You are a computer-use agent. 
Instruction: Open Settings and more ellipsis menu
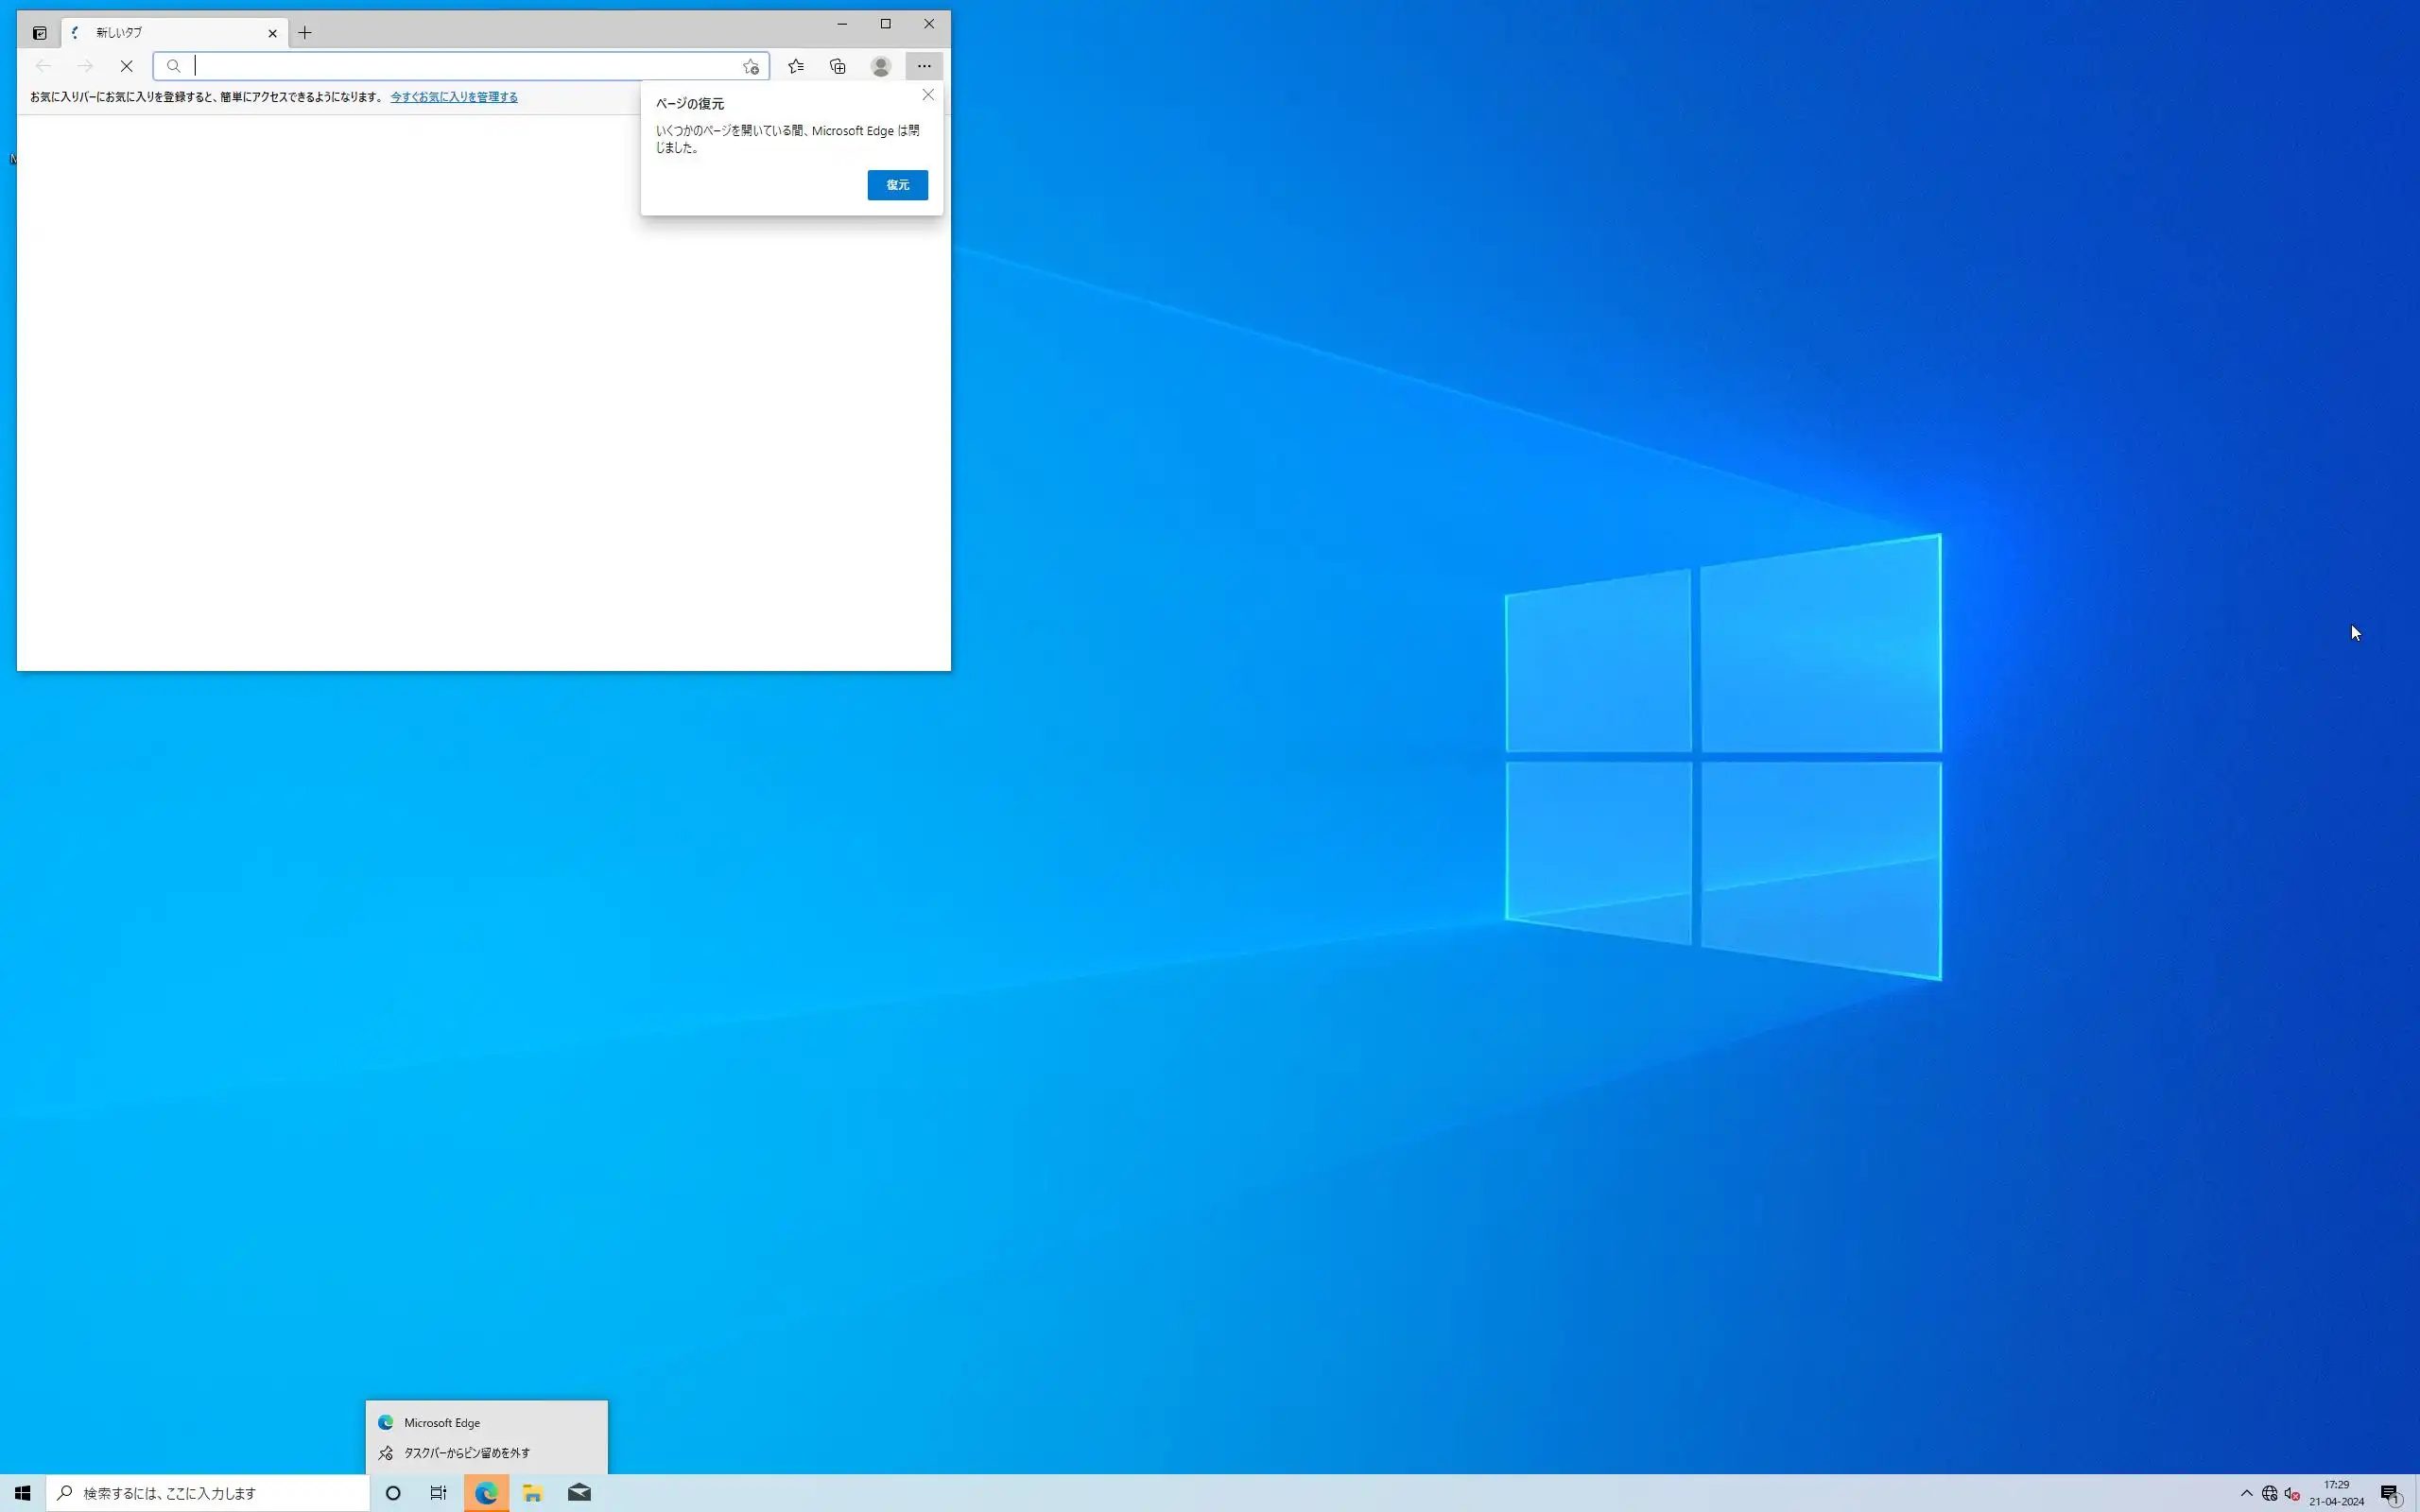point(924,66)
